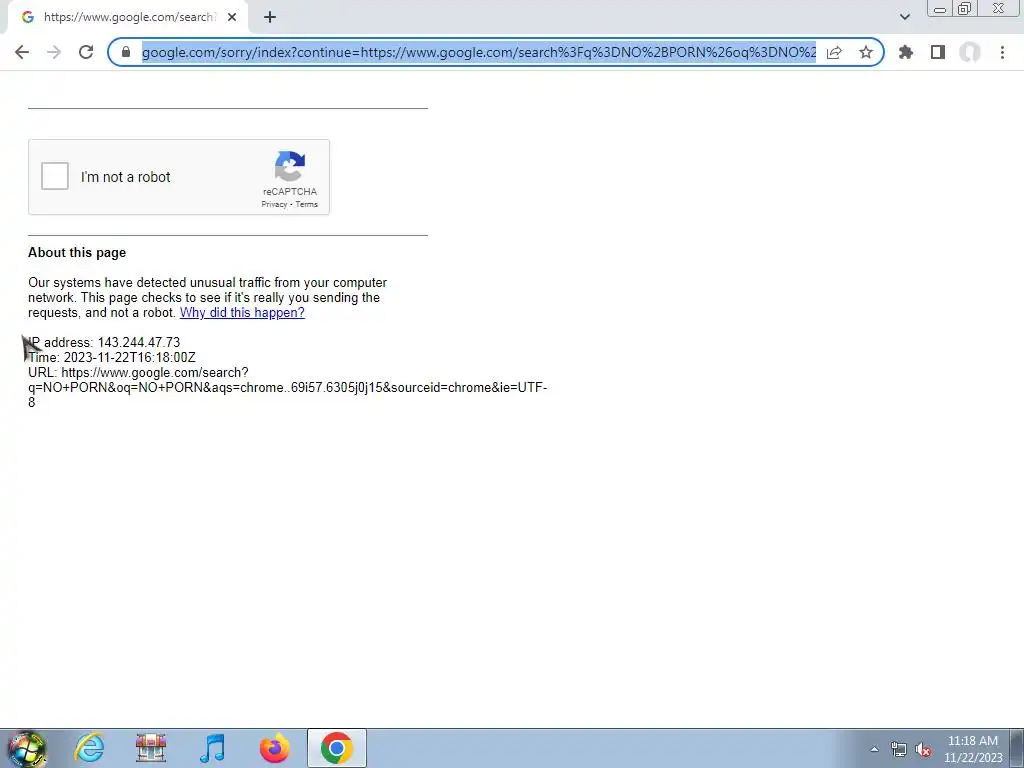The image size is (1024, 768).
Task: Open the Why did this happen? link
Action: click(x=242, y=312)
